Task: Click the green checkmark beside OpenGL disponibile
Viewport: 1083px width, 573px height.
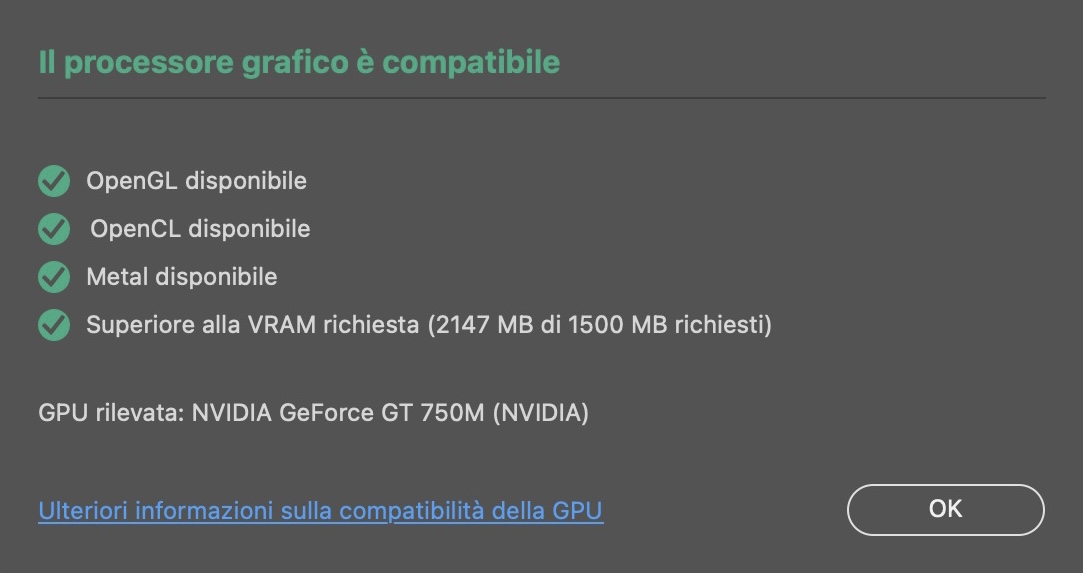Action: pyautogui.click(x=54, y=181)
